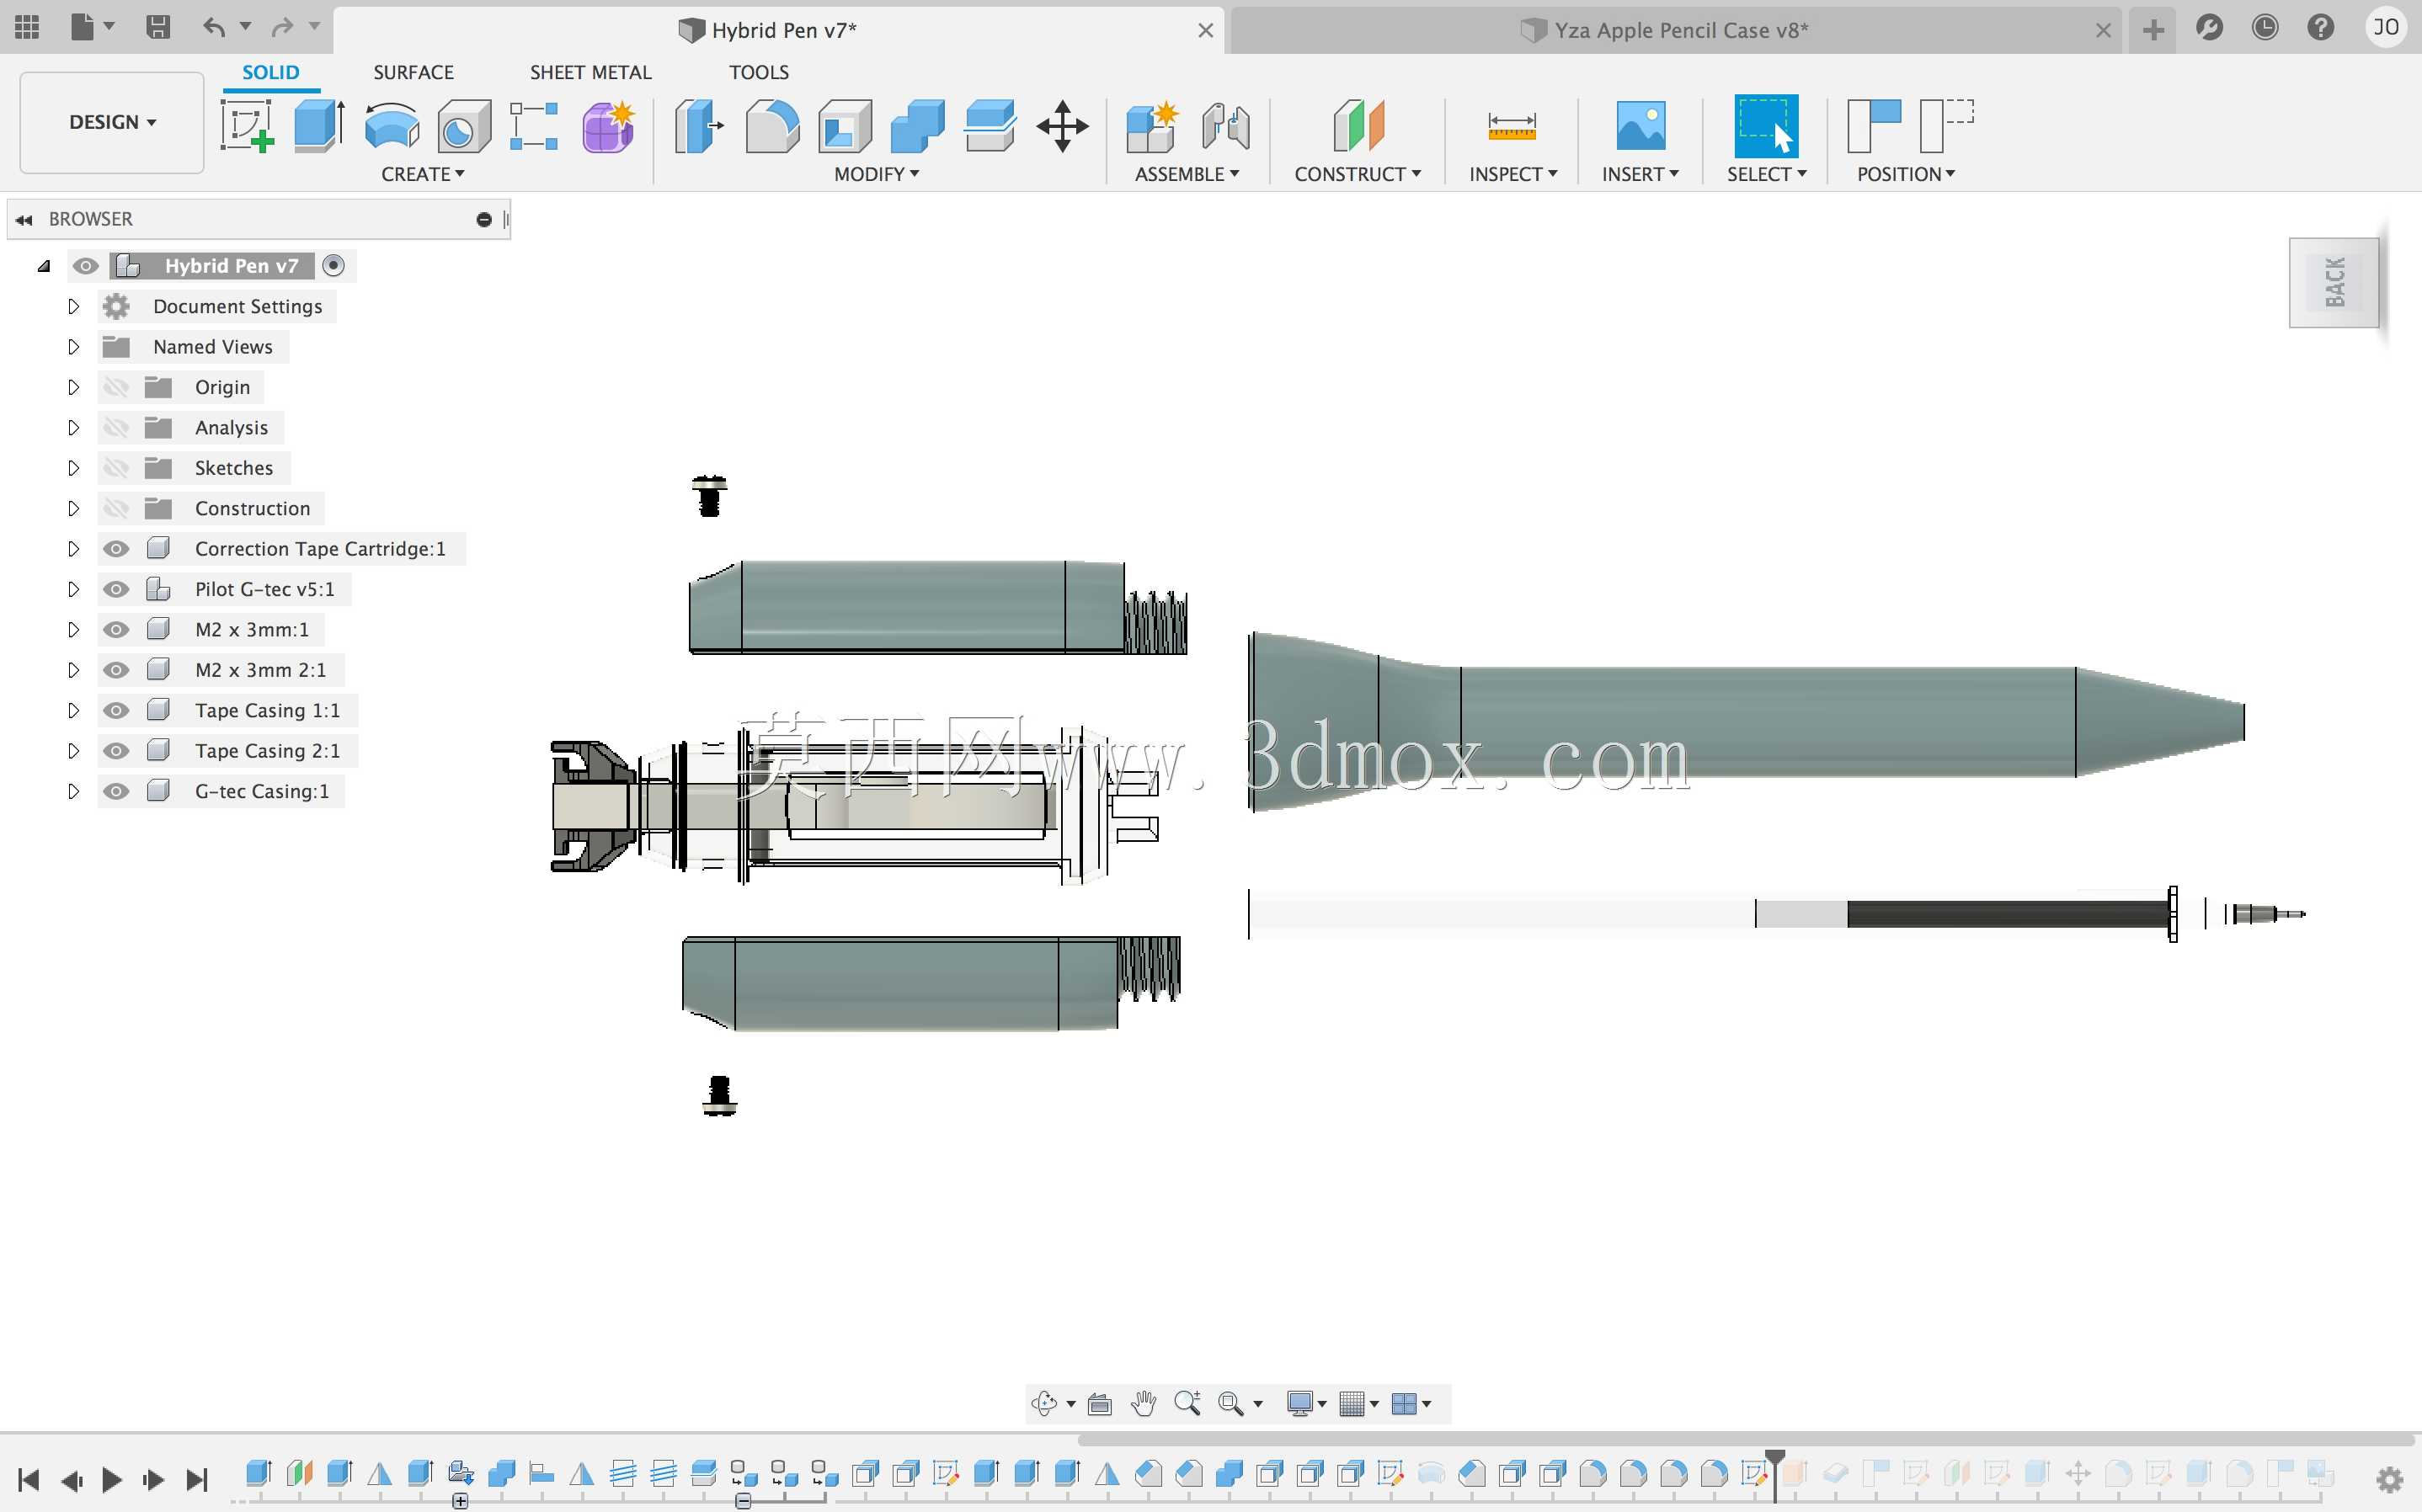Select the Shell tool icon
This screenshot has width=2422, height=1512.
(845, 126)
